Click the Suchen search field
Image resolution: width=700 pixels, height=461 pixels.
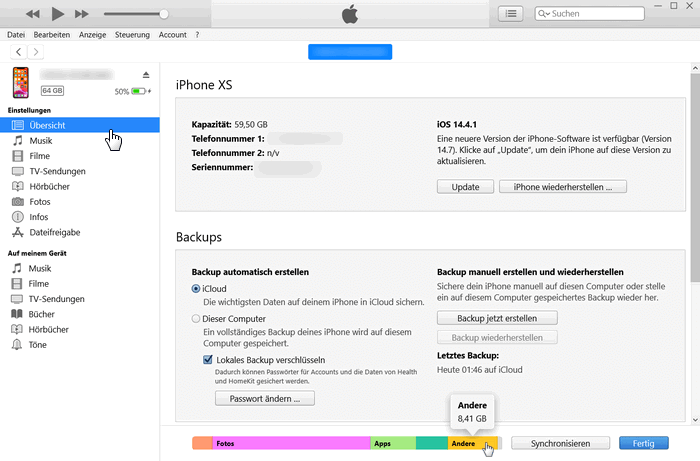pos(590,14)
